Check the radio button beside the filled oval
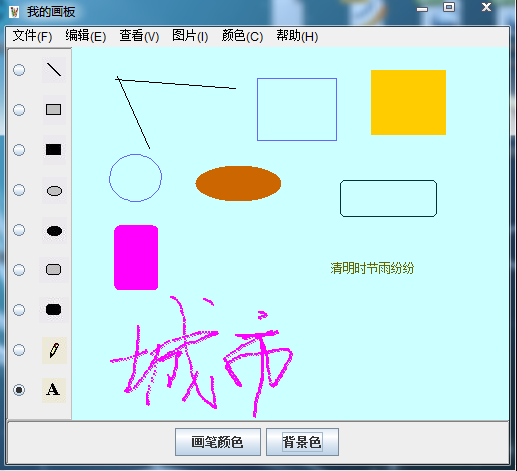 [x=19, y=230]
